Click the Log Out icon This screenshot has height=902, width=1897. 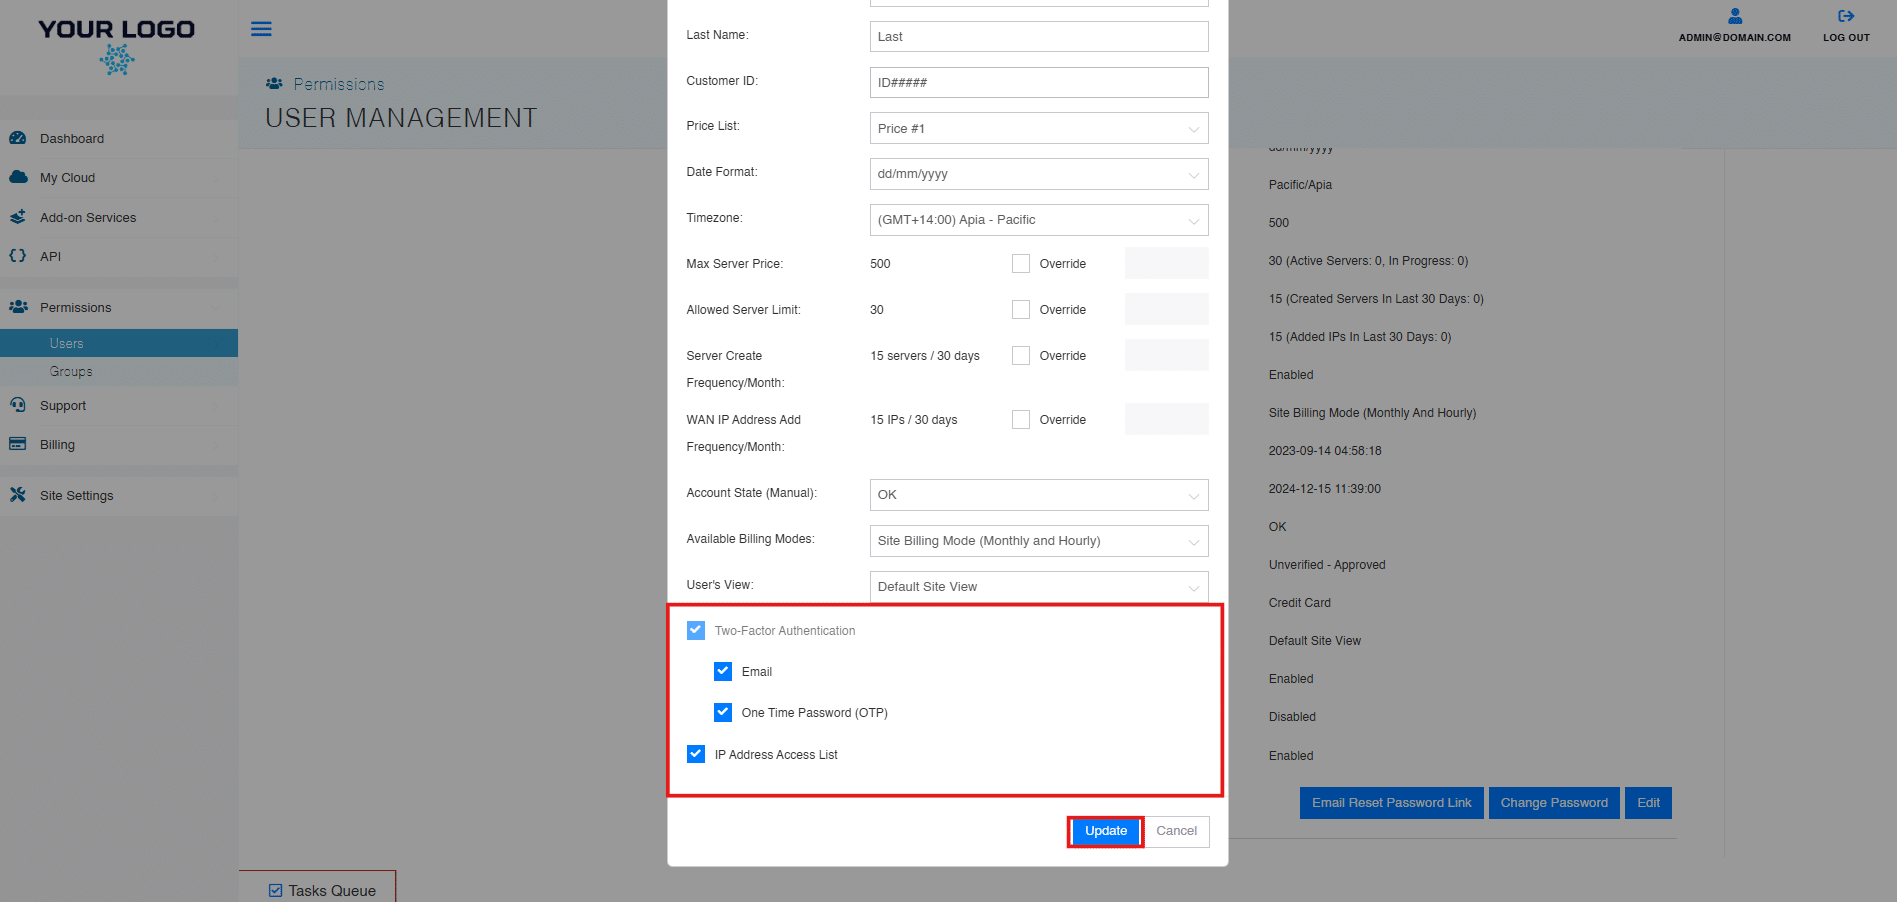[x=1845, y=17]
